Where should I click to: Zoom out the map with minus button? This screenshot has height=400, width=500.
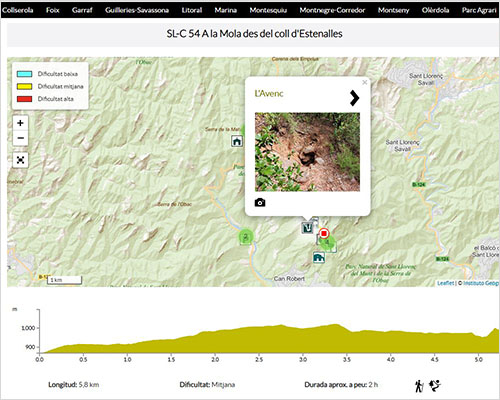pyautogui.click(x=20, y=138)
